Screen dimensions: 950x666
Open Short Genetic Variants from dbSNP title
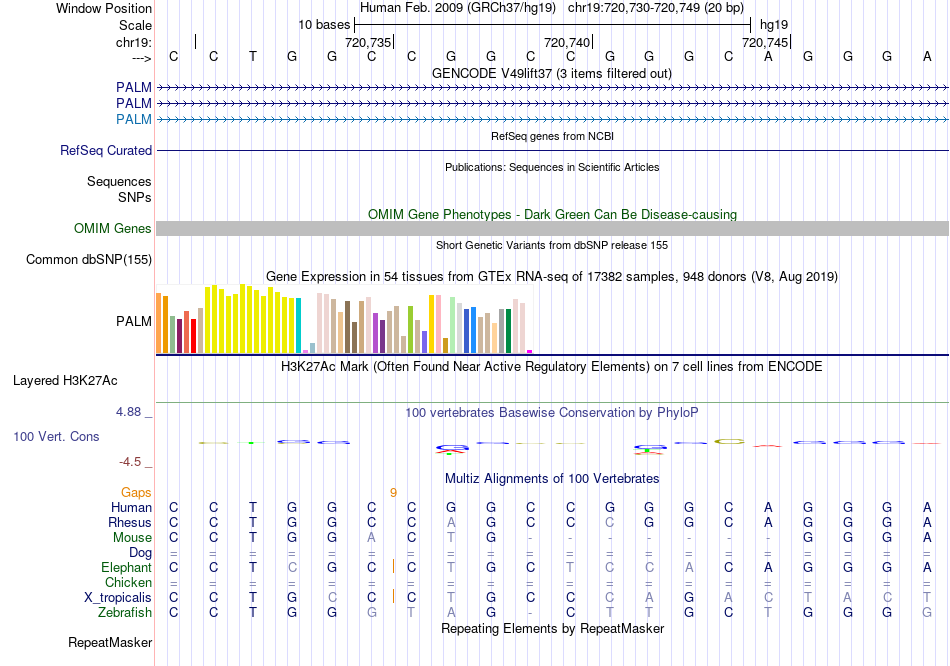coord(552,245)
